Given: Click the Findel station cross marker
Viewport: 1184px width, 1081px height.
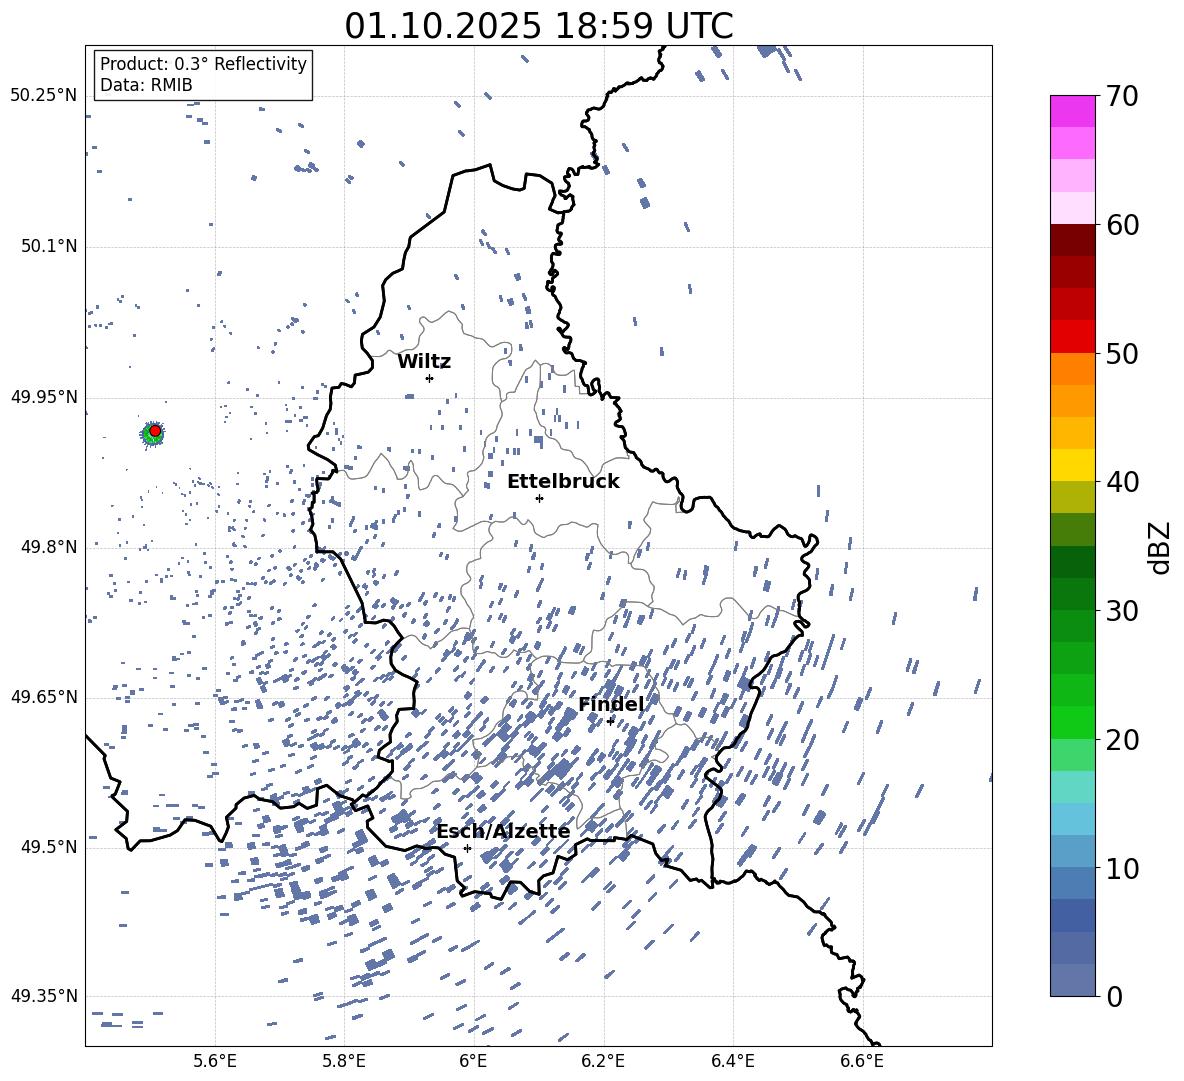Looking at the screenshot, I should (610, 722).
